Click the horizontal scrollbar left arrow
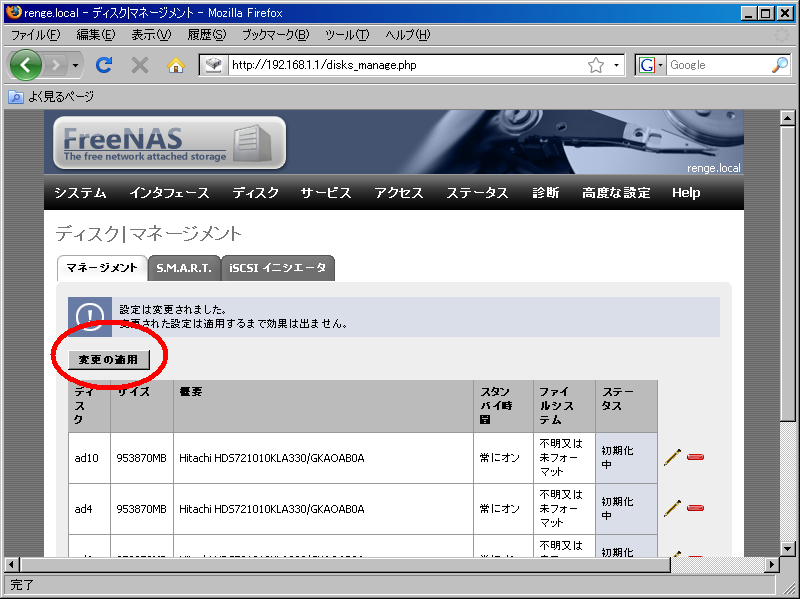 click(x=11, y=565)
